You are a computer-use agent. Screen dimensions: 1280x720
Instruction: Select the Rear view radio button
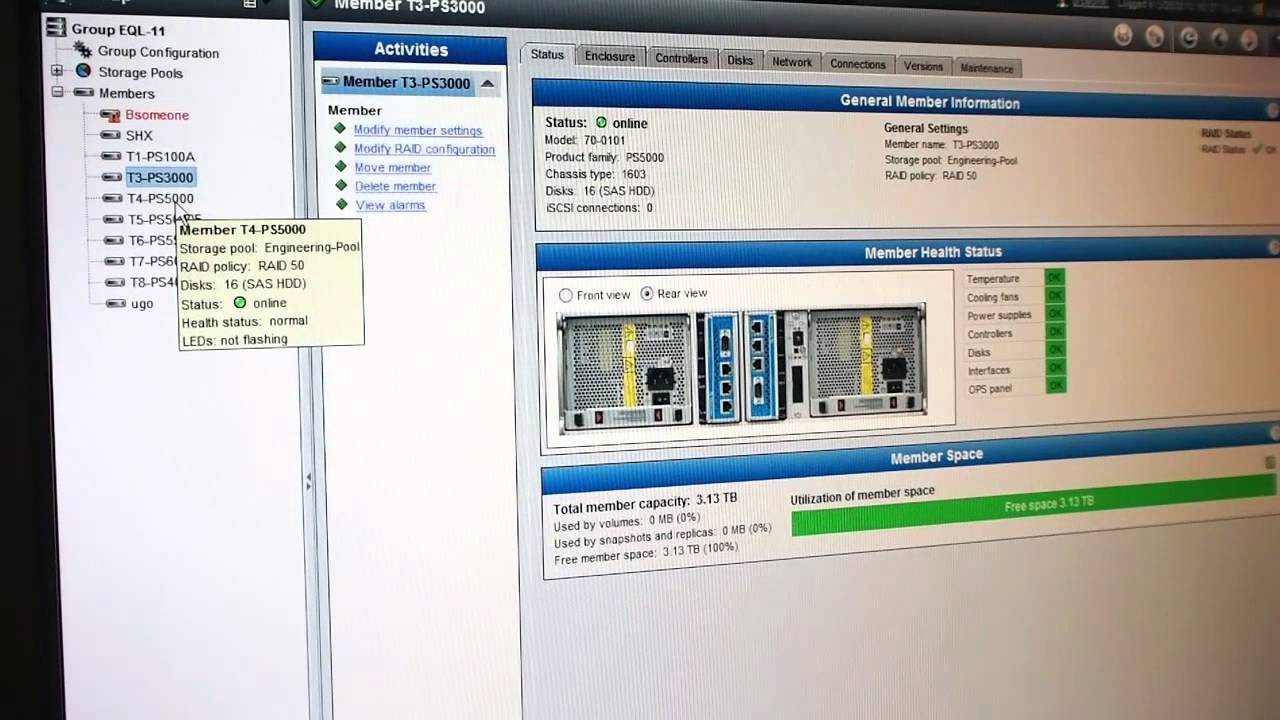tap(647, 293)
